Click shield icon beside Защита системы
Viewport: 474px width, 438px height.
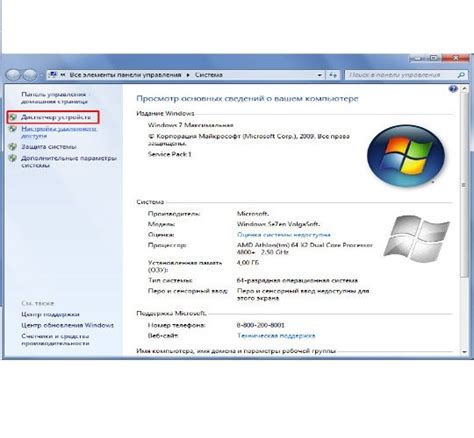pyautogui.click(x=13, y=147)
